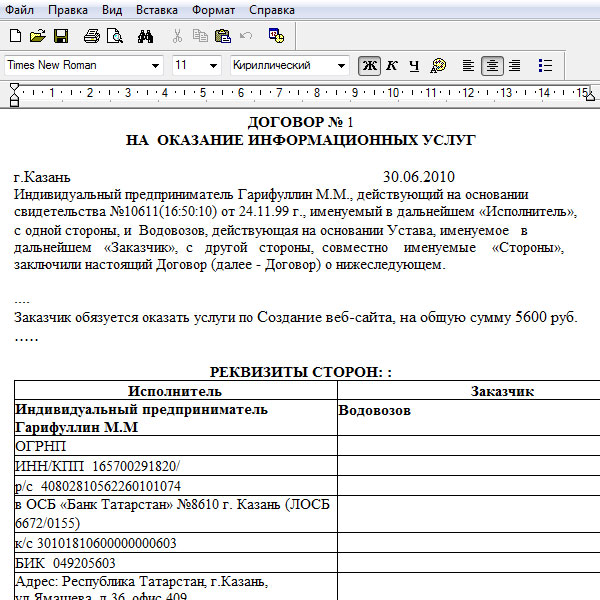Click the Find binoculars icon
This screenshot has height=600, width=600.
pyautogui.click(x=145, y=36)
